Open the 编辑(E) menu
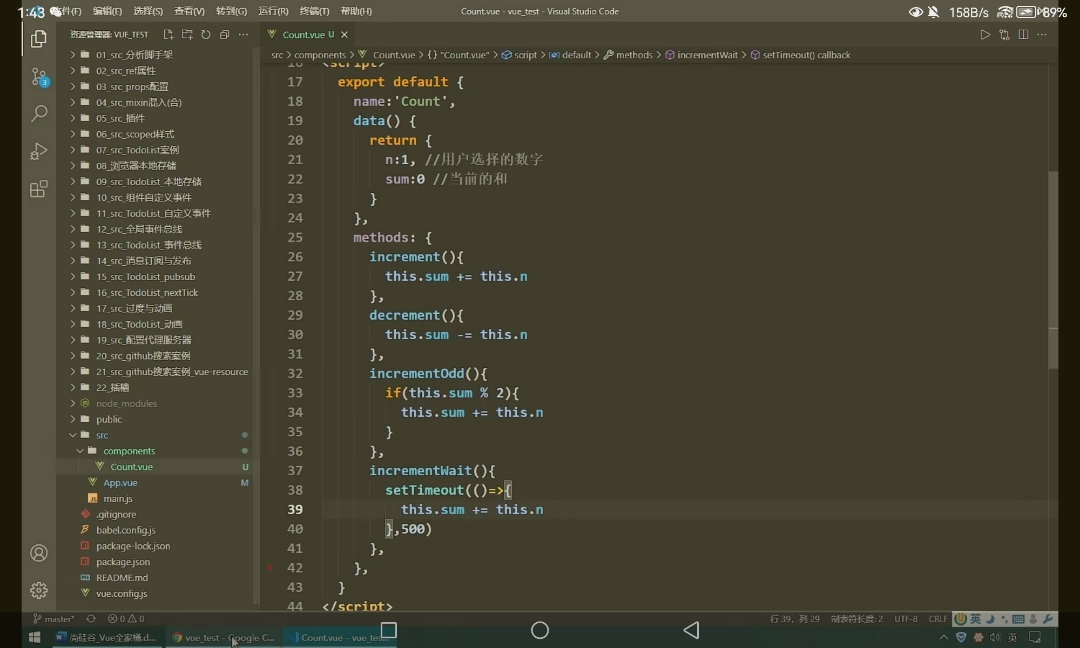The height and width of the screenshot is (648, 1080). [x=107, y=11]
